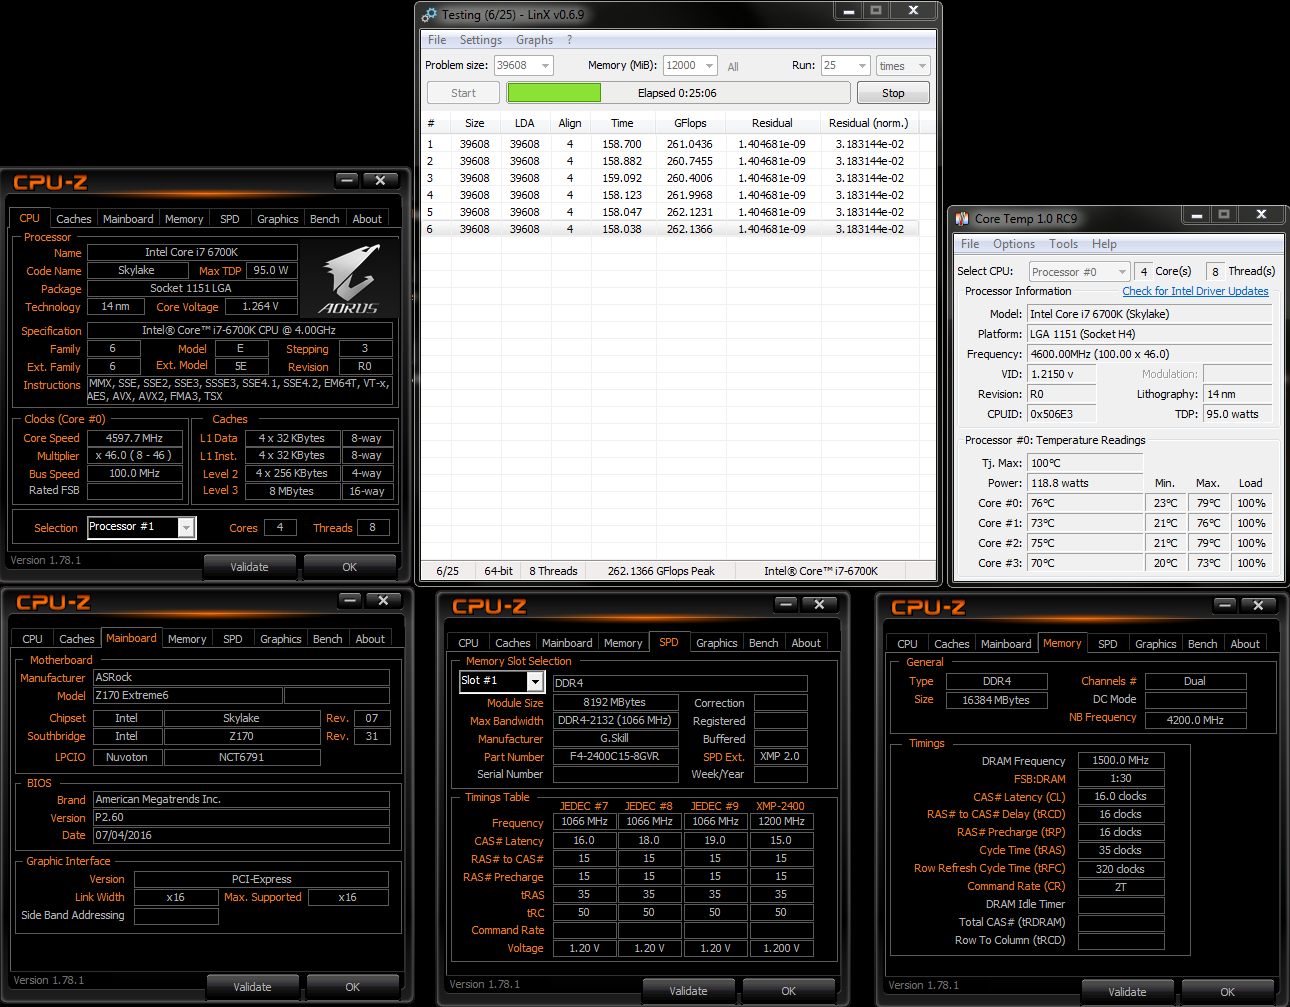
Task: Click 8 Threads in LinX status bar
Action: 553,571
